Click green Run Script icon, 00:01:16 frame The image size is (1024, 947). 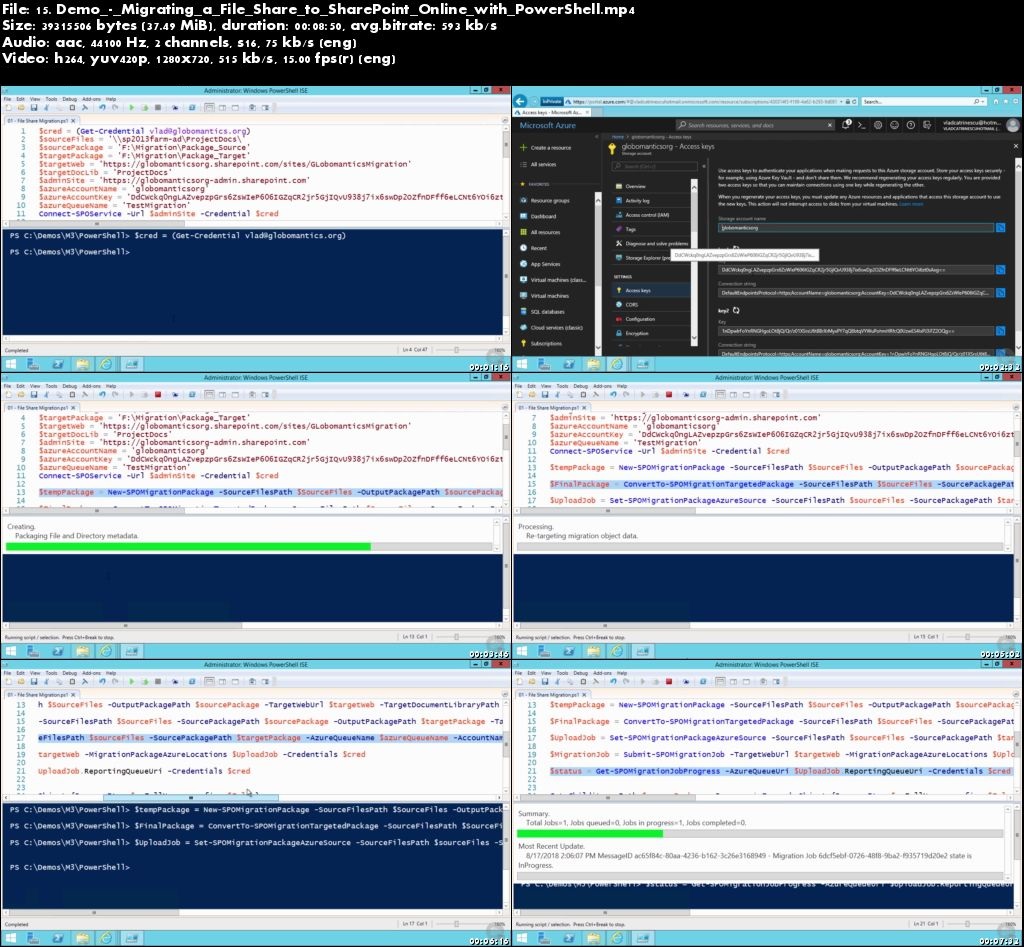tap(131, 108)
